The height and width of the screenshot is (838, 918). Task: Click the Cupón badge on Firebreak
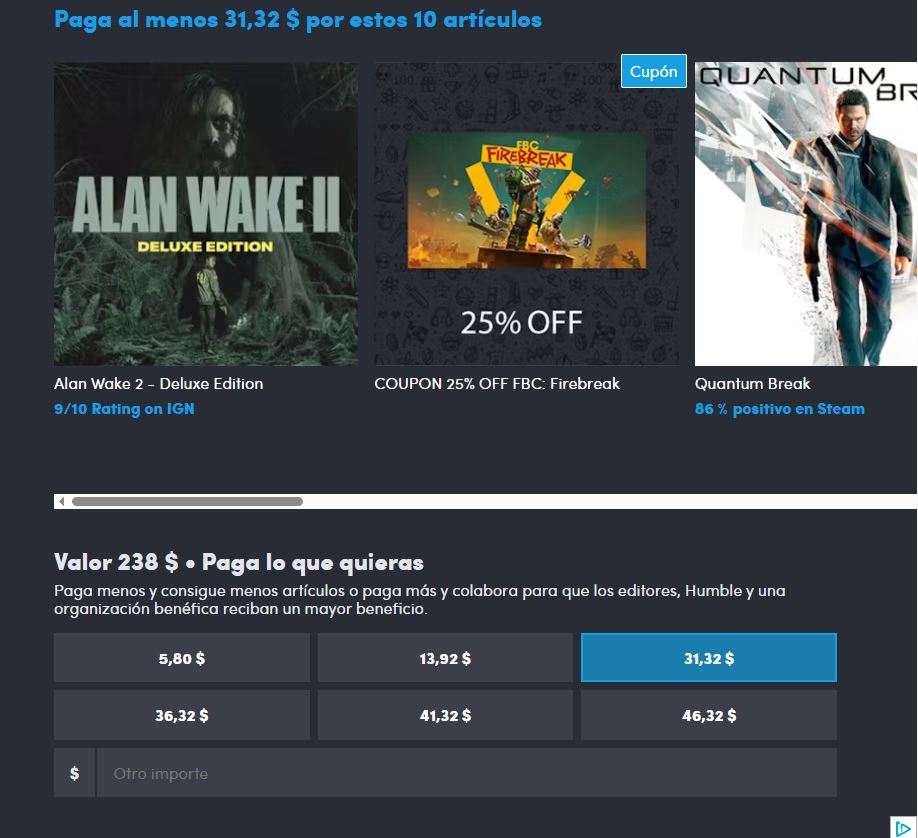[653, 71]
